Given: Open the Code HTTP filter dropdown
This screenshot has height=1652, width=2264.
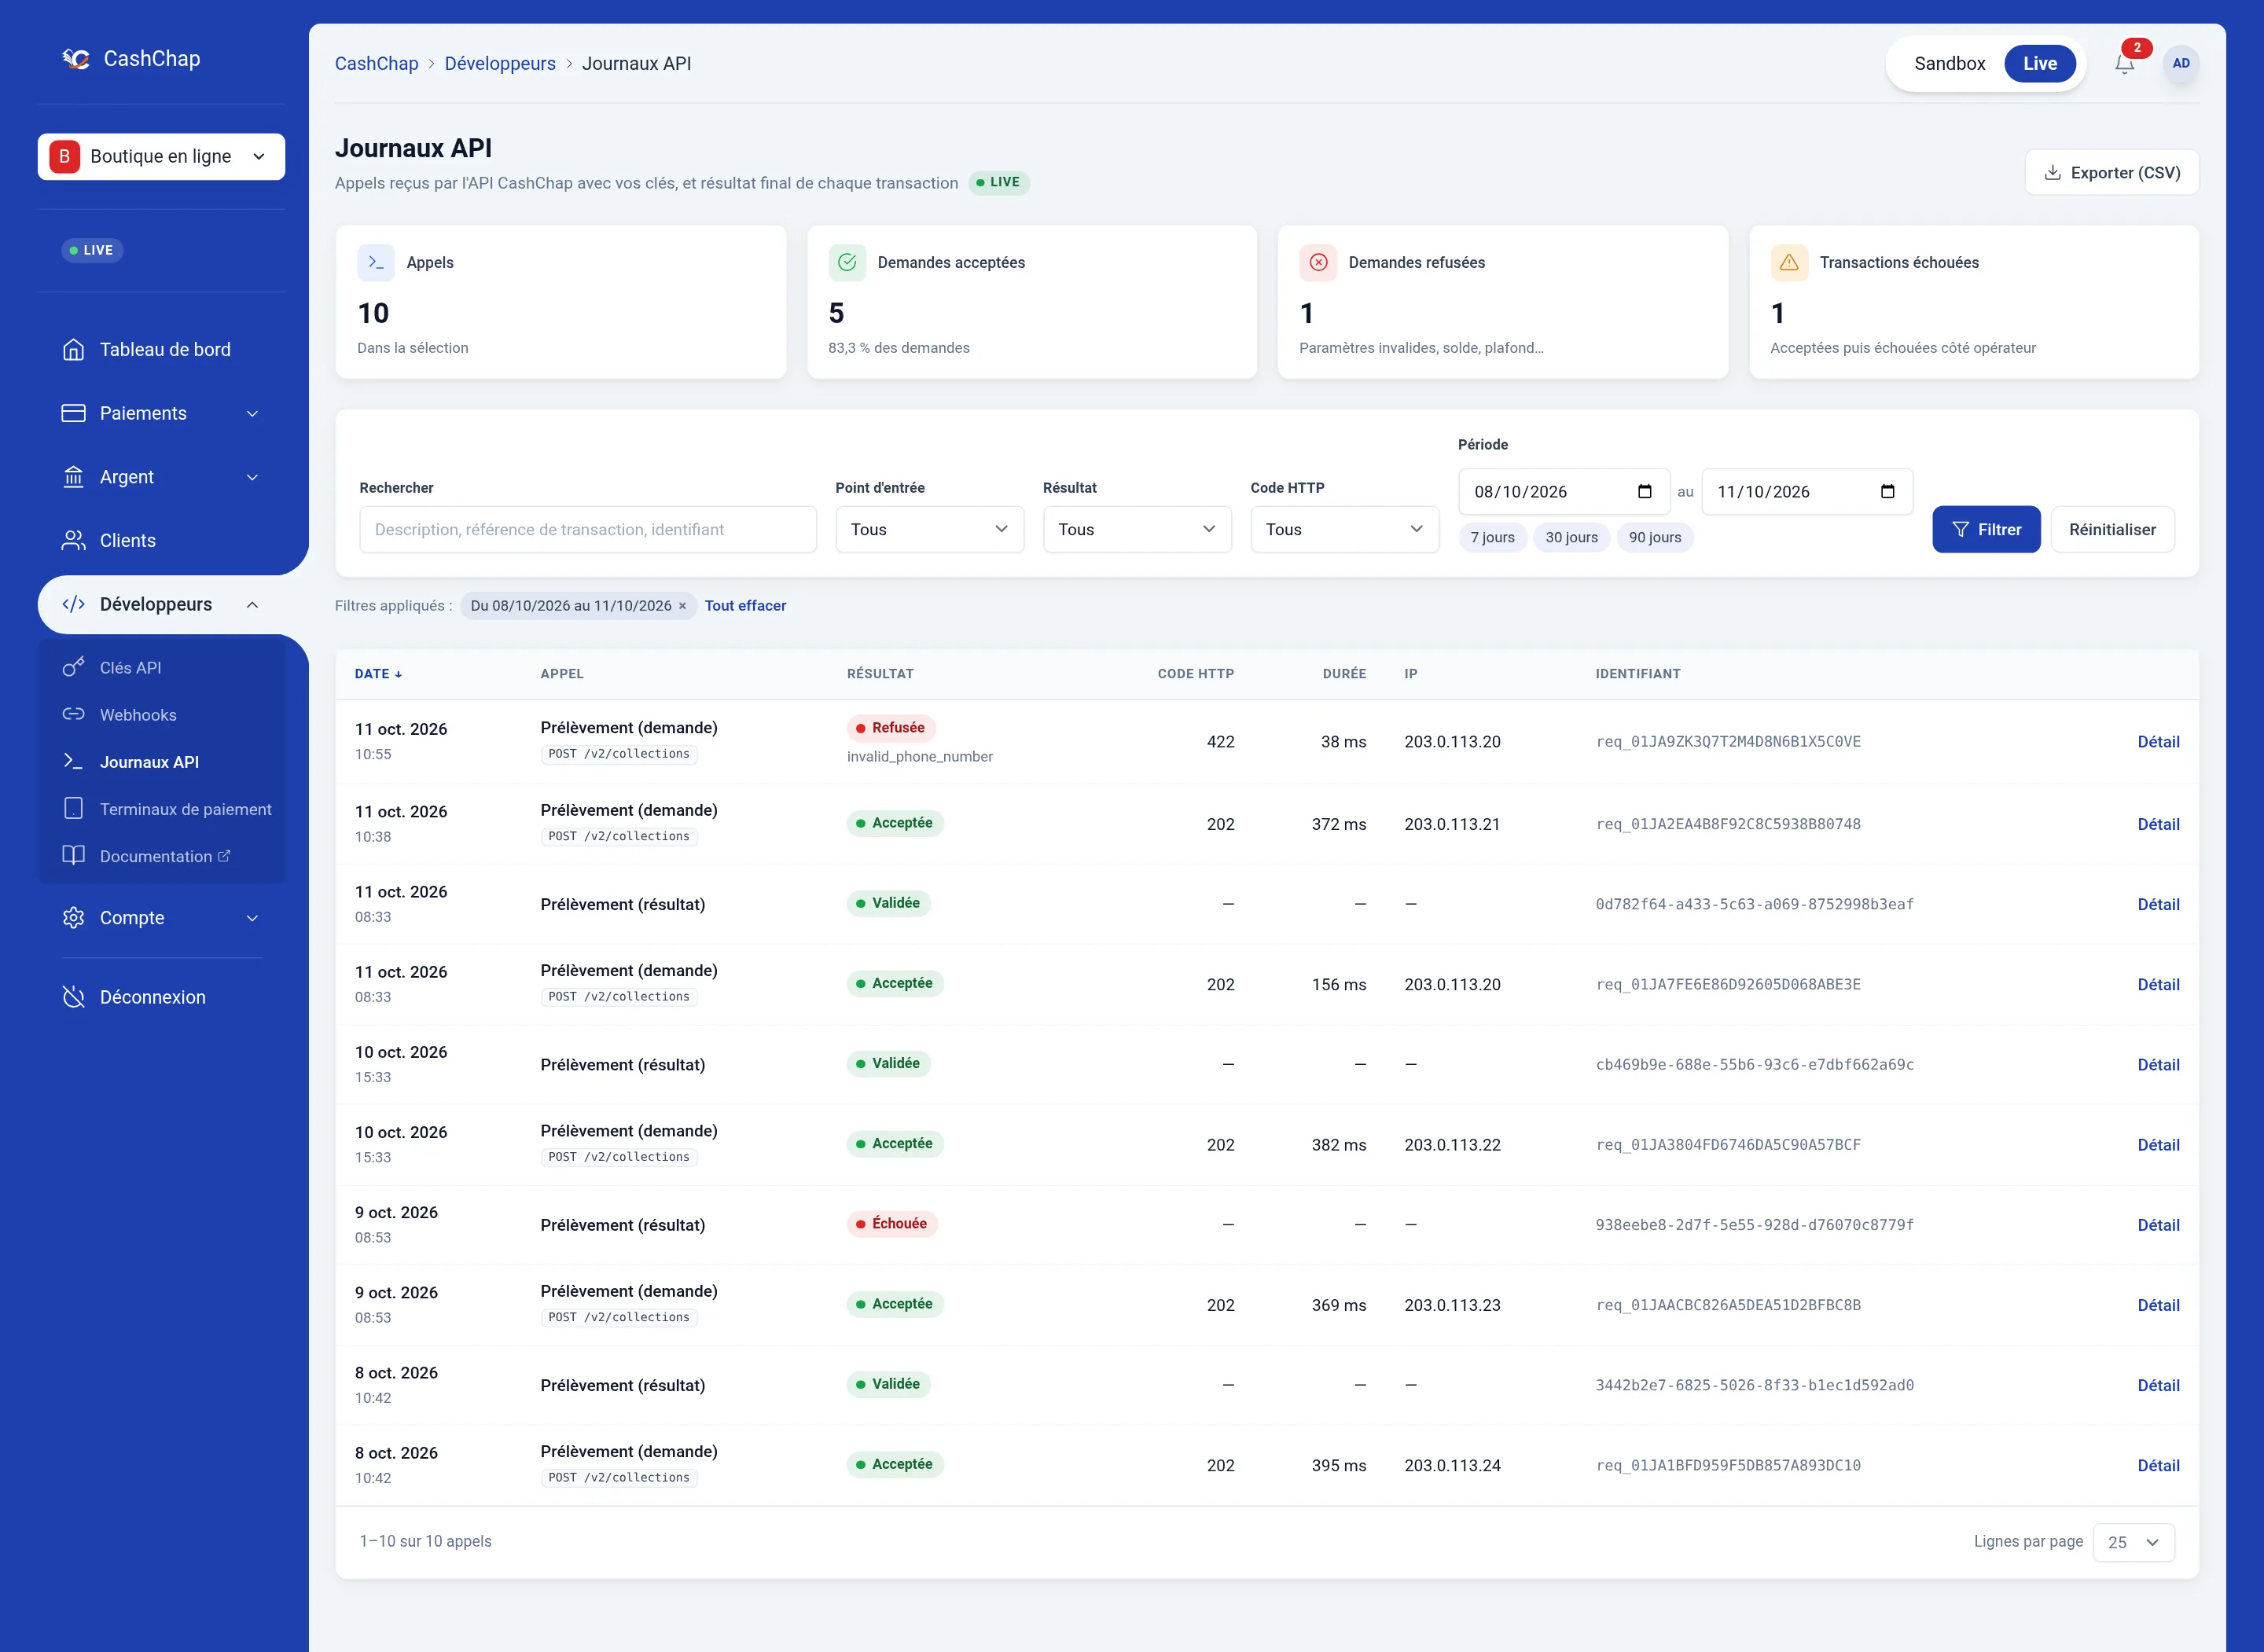Looking at the screenshot, I should point(1344,529).
